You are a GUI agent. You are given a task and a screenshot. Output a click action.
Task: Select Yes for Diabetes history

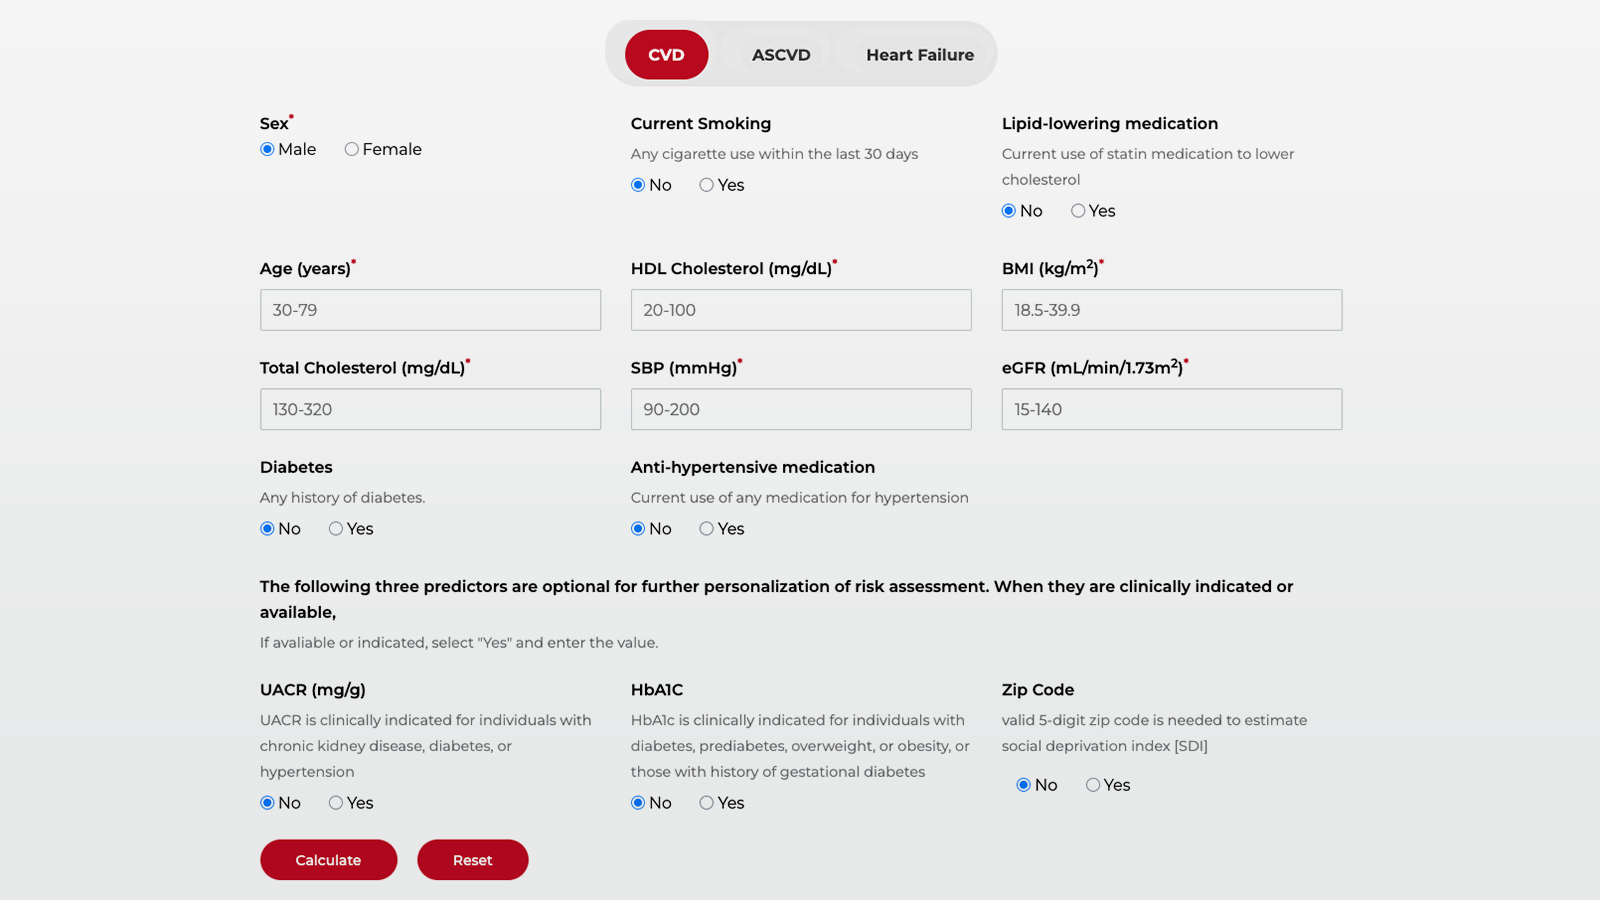336,529
